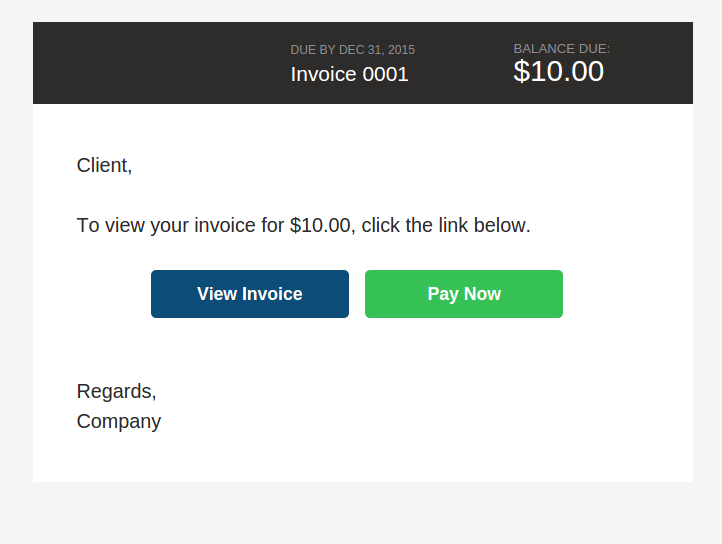Click the Company signature text
The image size is (722, 544).
(x=119, y=421)
